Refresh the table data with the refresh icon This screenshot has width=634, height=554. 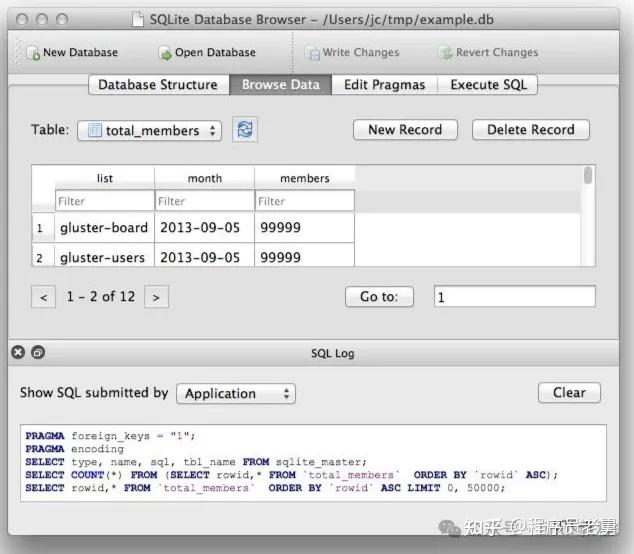(x=245, y=129)
